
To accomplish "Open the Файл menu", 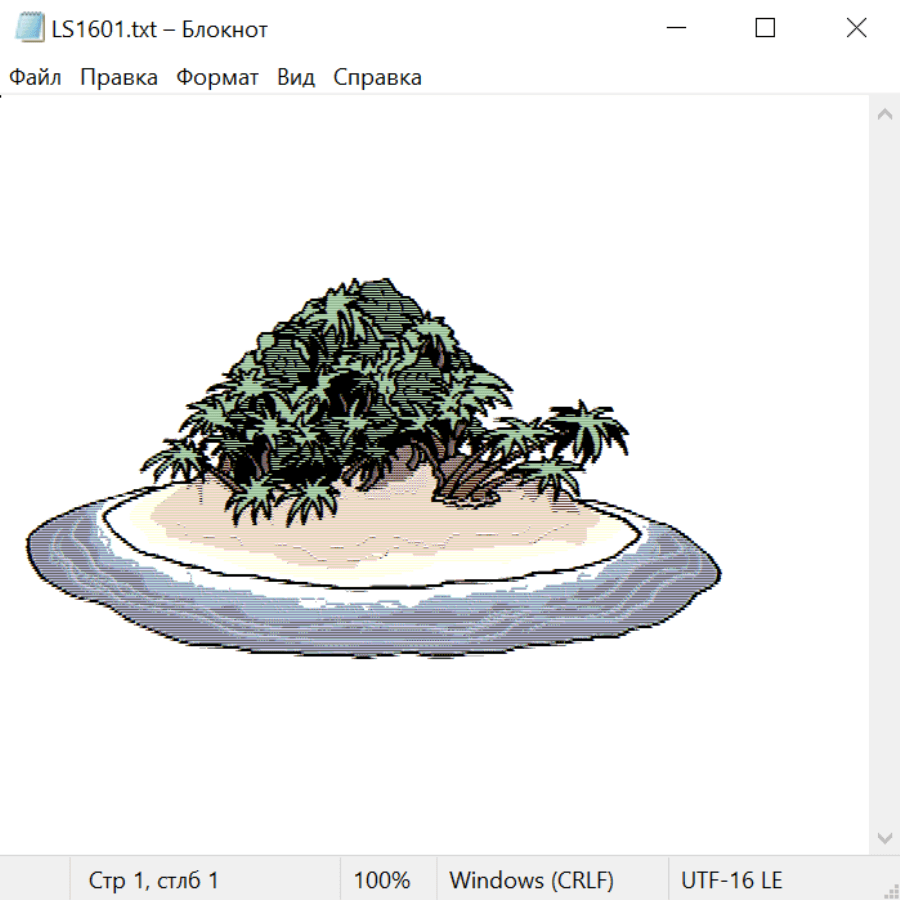I will click(x=36, y=78).
